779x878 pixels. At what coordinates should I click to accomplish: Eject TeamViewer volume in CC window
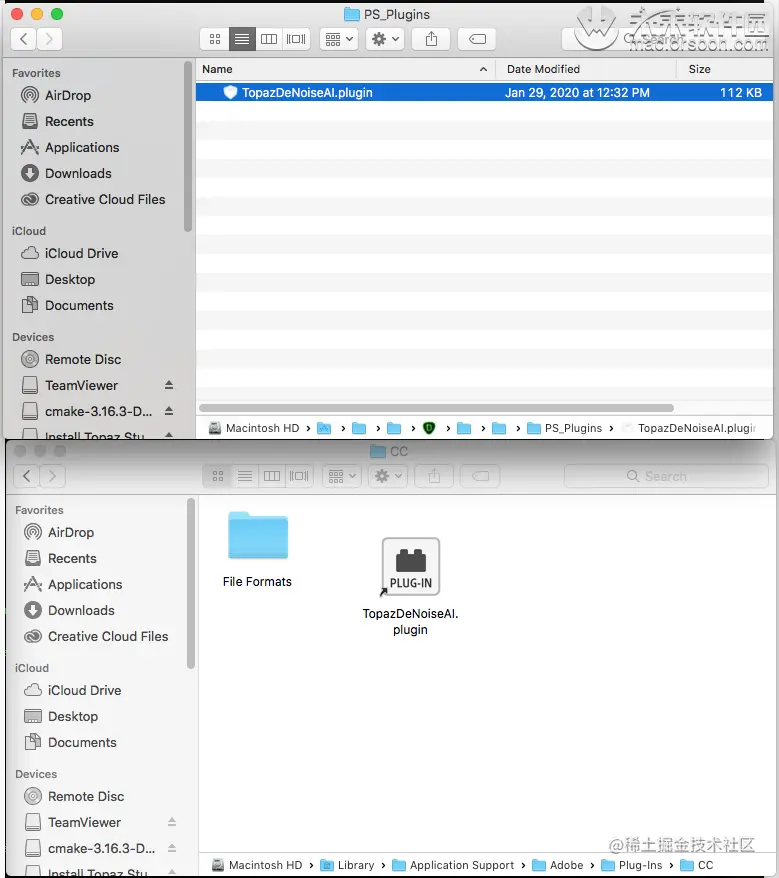coord(172,822)
